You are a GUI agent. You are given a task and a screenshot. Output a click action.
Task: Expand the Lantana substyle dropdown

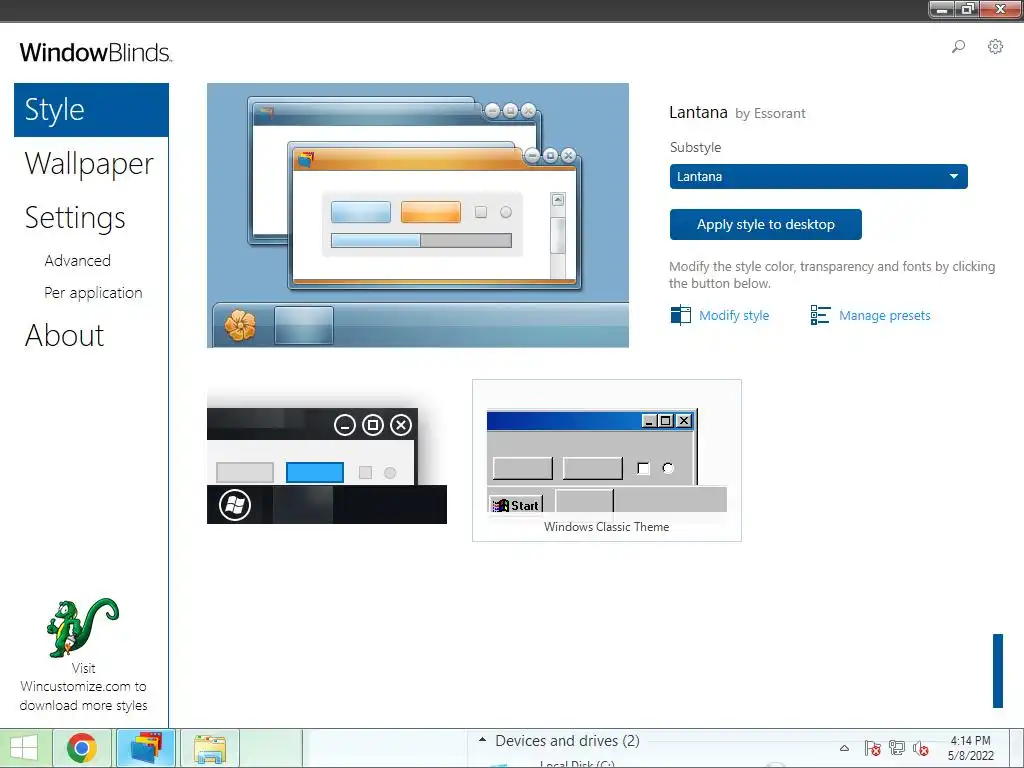818,176
